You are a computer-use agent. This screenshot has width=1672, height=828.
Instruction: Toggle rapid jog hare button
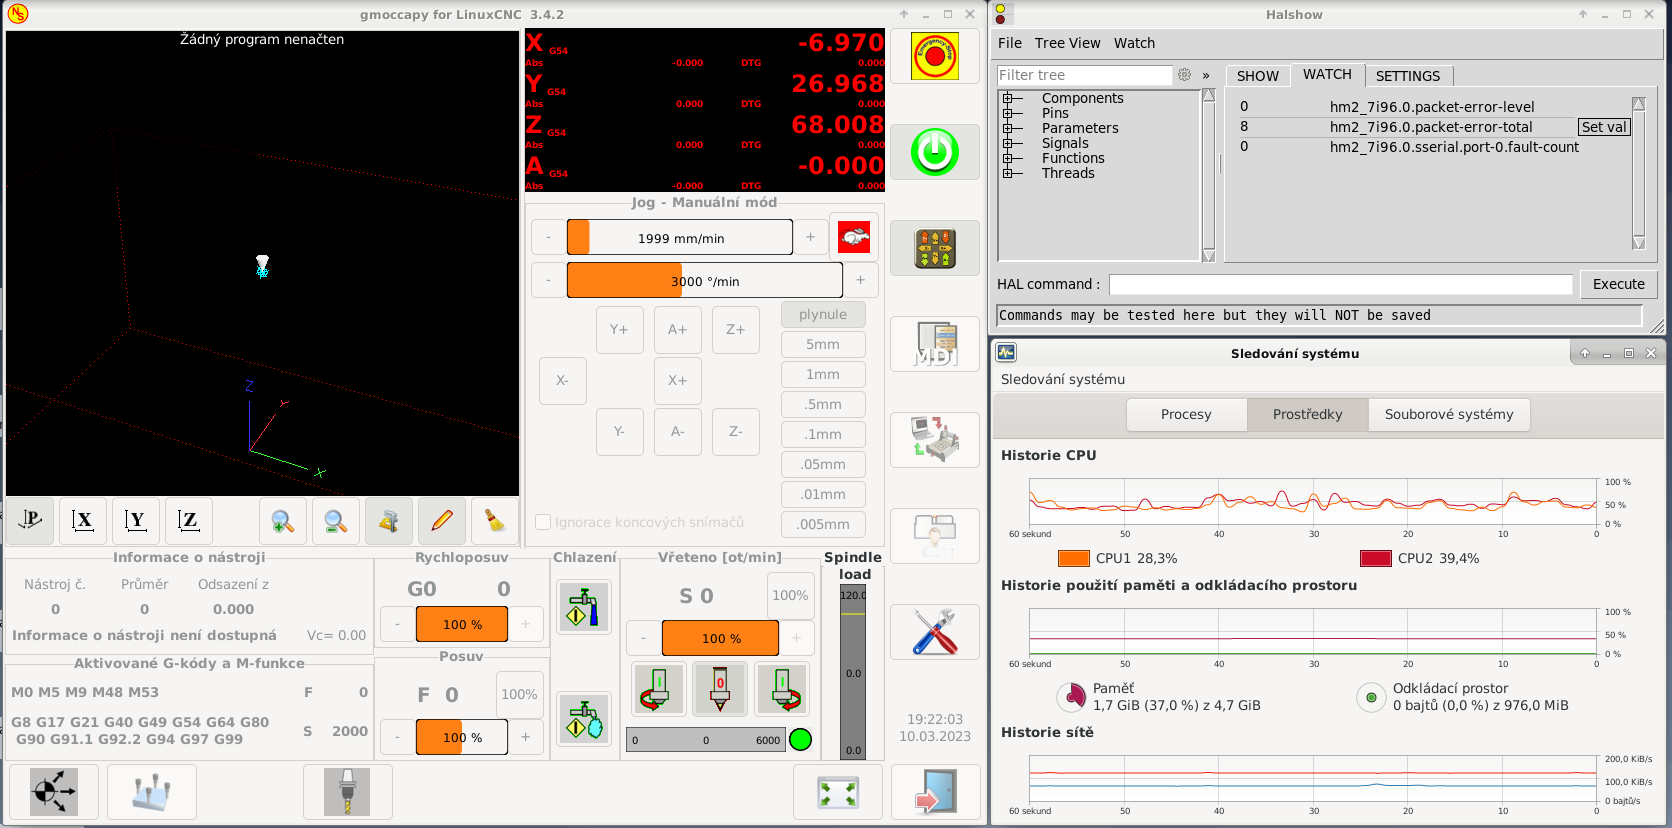click(854, 237)
